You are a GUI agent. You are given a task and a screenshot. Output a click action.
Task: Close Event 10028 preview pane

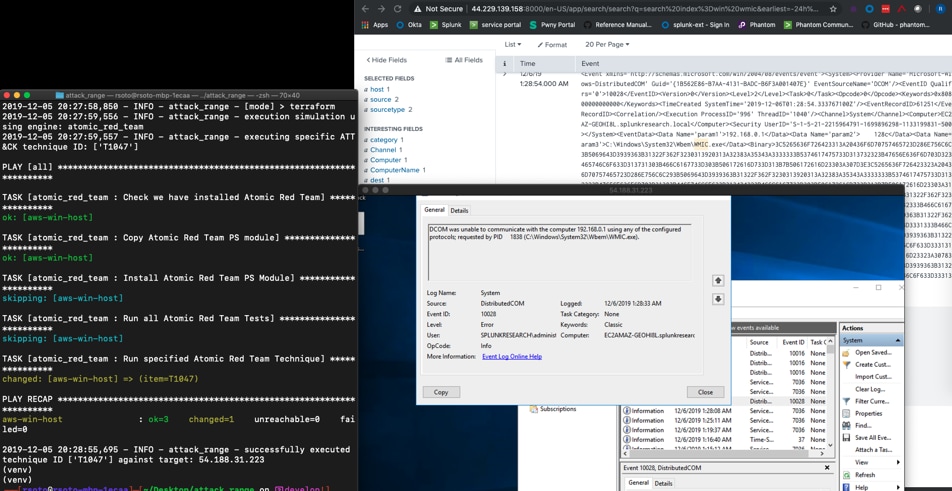(826, 468)
